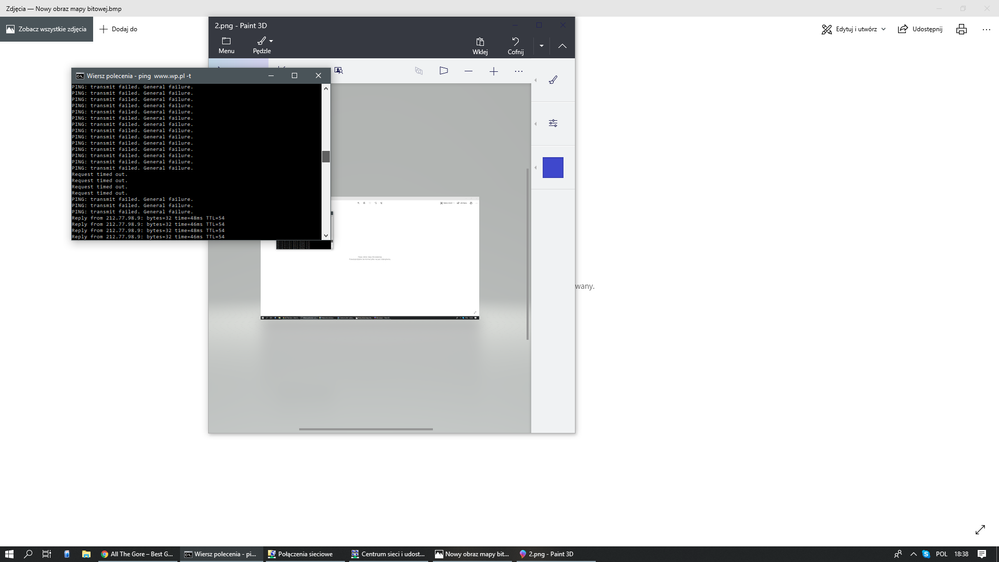999x562 pixels.
Task: Click the Paint 3D horizontal scrollbar
Action: click(x=366, y=429)
